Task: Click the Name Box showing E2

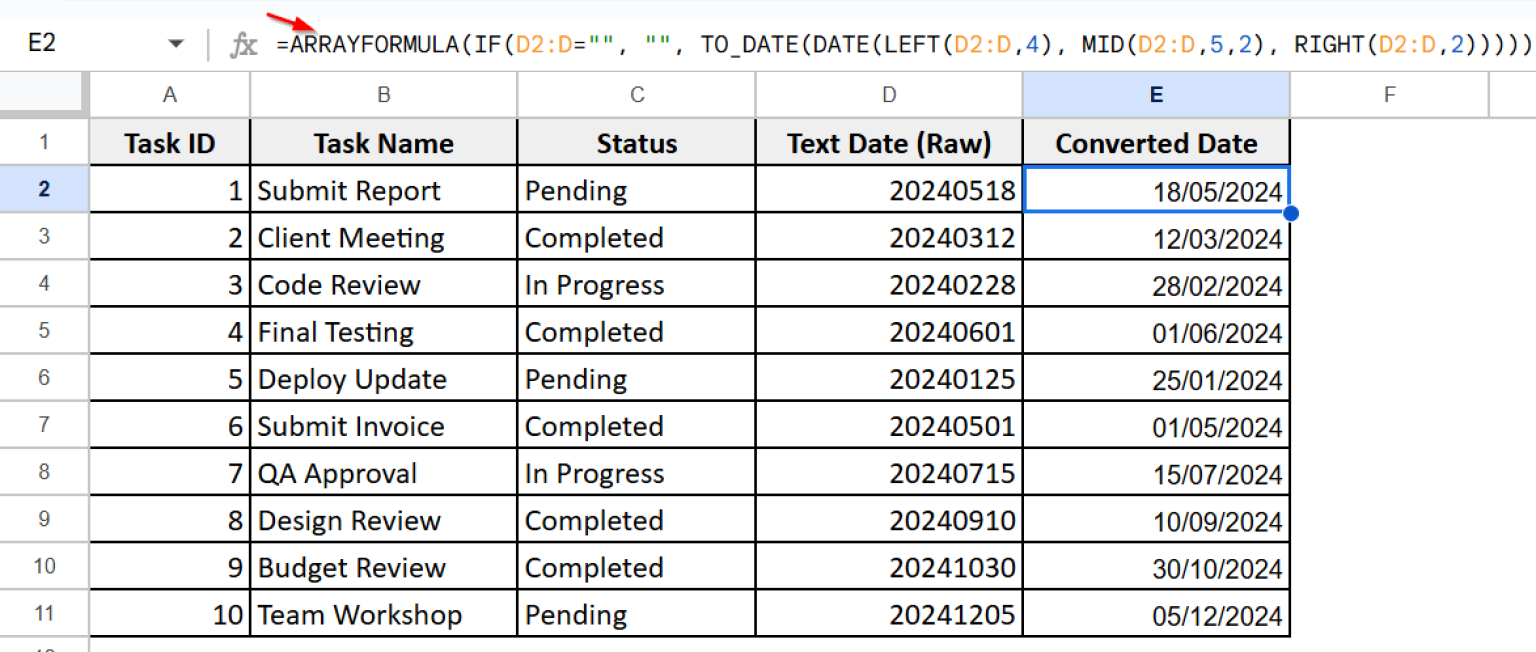Action: pyautogui.click(x=60, y=42)
